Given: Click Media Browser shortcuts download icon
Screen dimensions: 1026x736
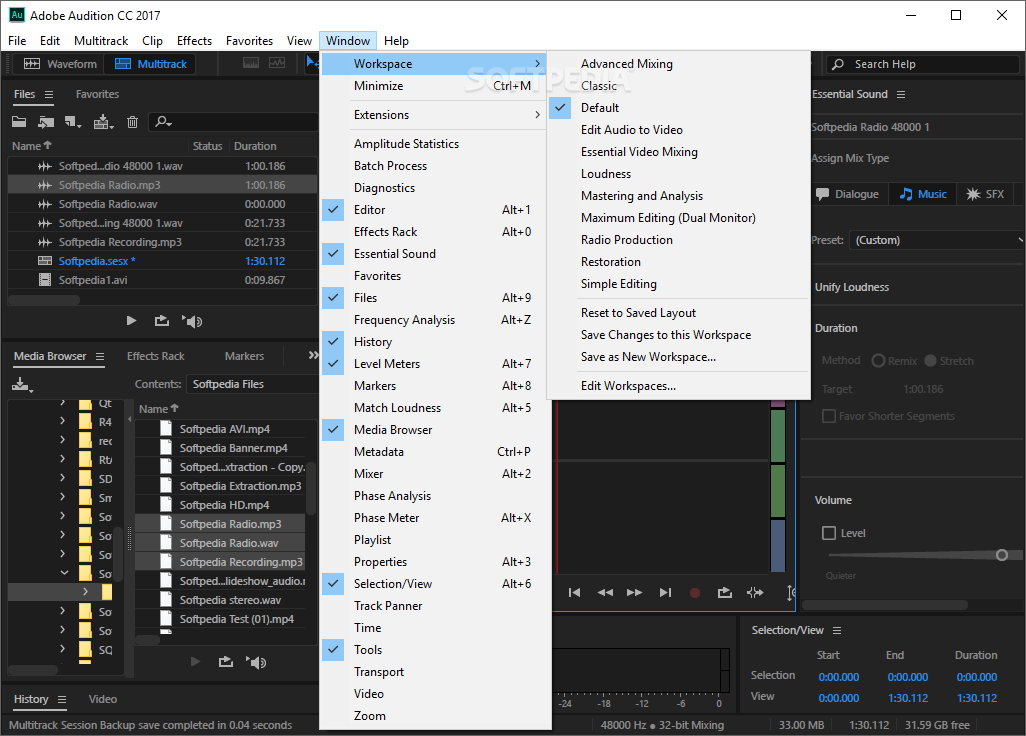Looking at the screenshot, I should click(22, 385).
